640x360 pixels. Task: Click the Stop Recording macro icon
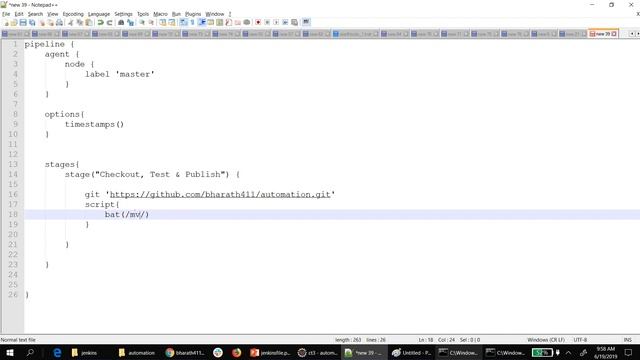pos(267,22)
